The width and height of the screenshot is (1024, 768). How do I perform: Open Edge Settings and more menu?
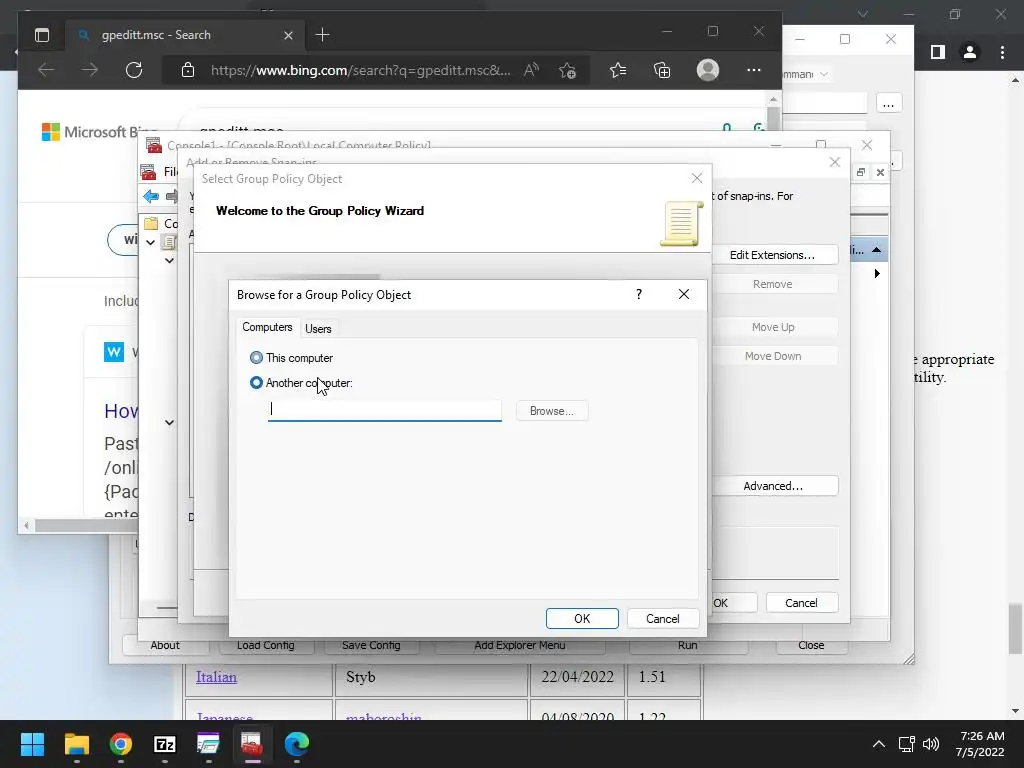(754, 70)
